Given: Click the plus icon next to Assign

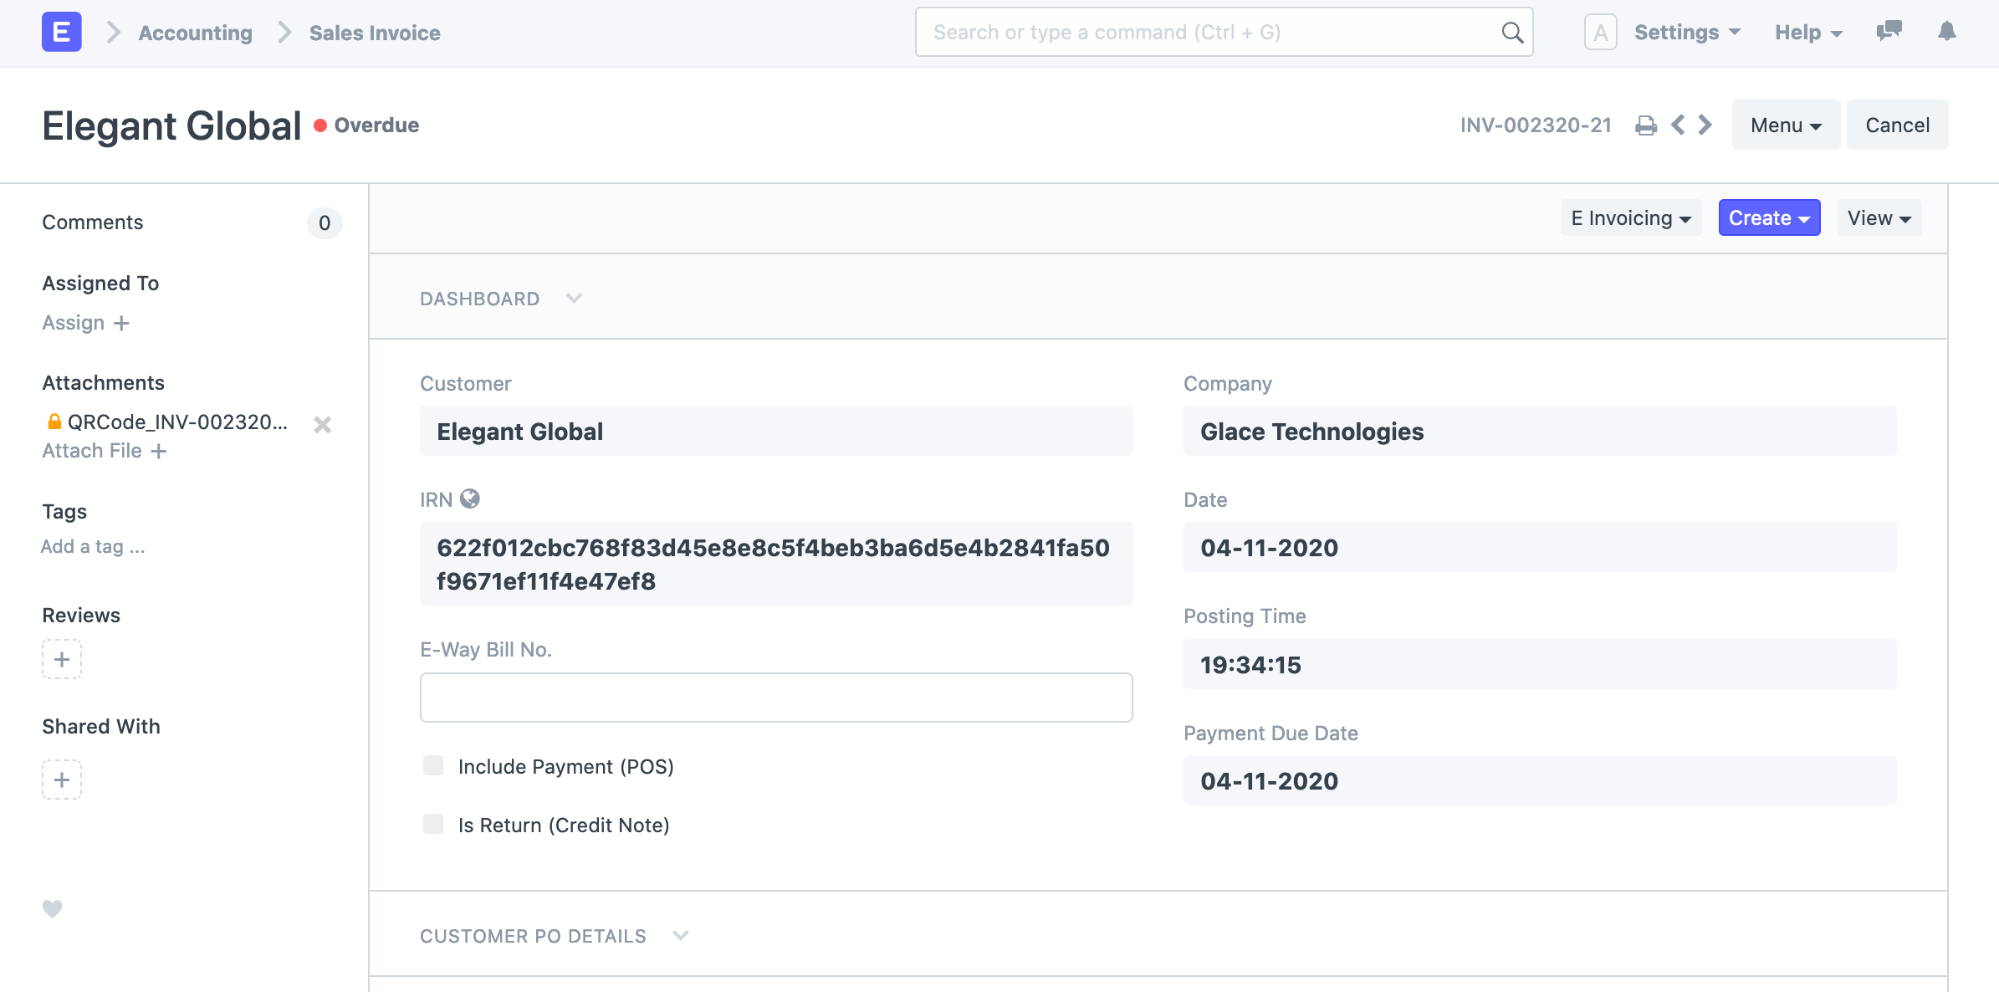Looking at the screenshot, I should pyautogui.click(x=121, y=323).
